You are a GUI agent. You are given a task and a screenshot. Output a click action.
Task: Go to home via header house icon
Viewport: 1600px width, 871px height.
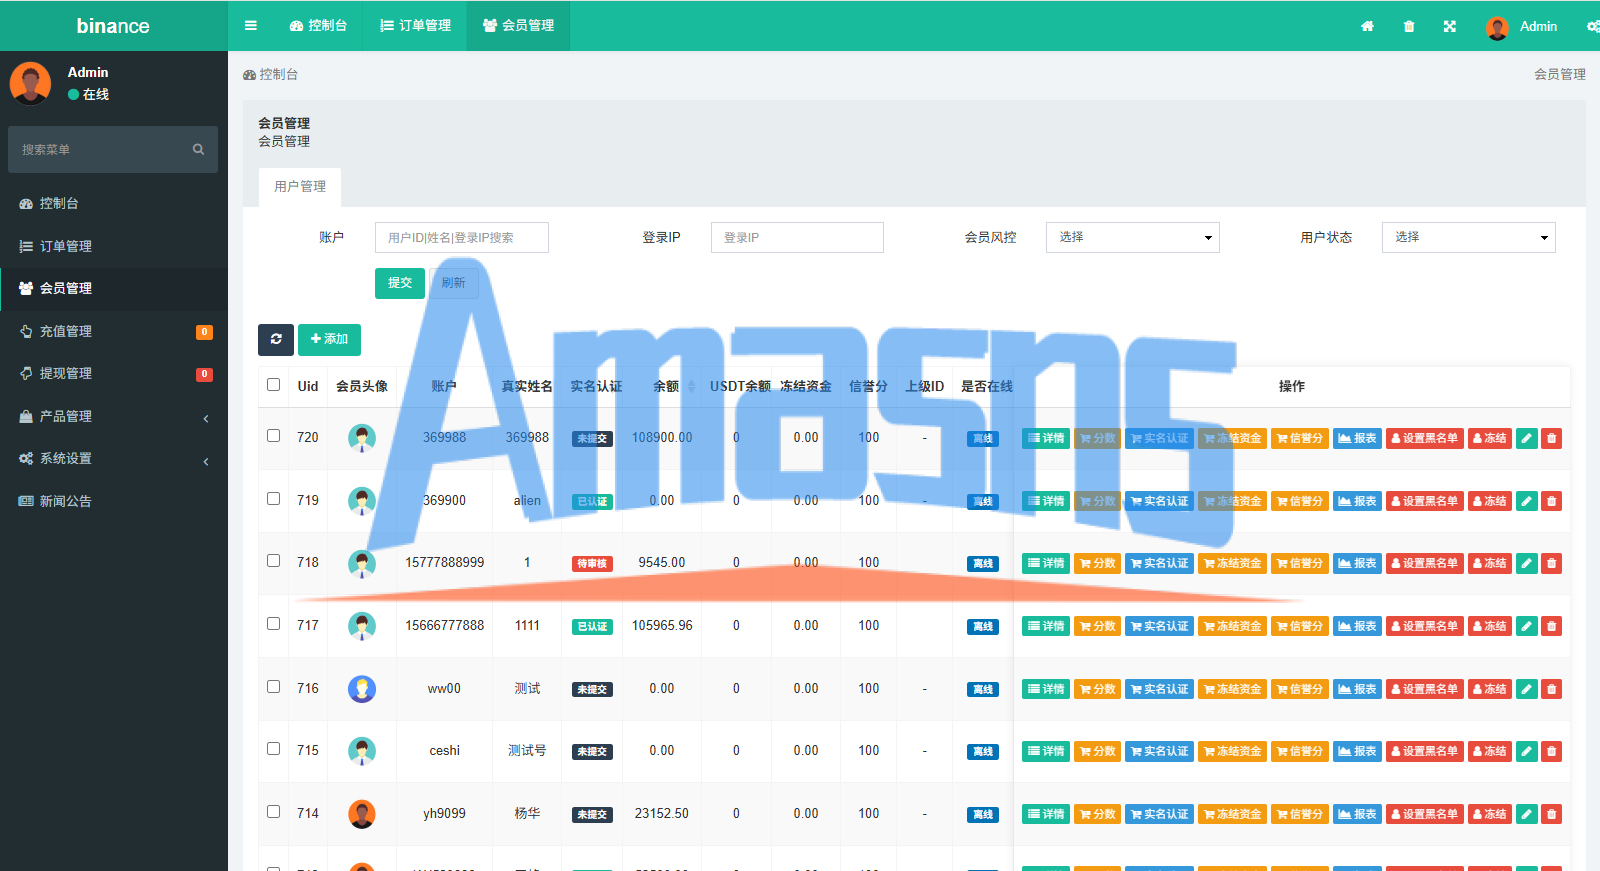point(1367,27)
